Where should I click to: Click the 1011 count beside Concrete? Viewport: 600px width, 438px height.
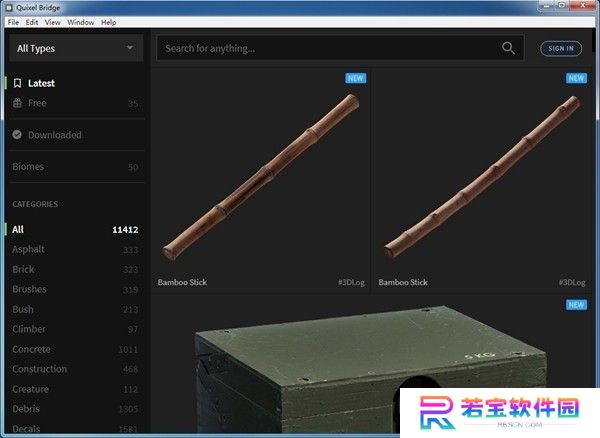click(x=128, y=350)
